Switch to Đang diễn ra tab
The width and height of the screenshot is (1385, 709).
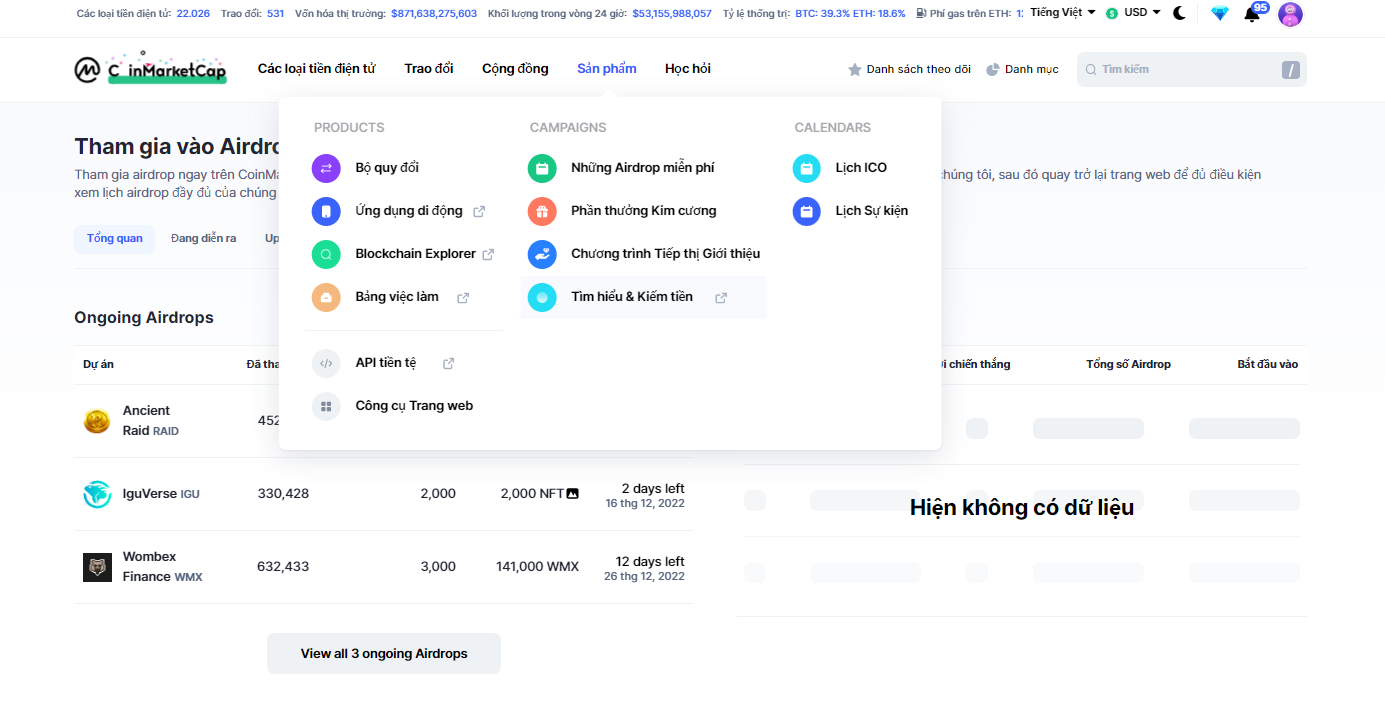tap(204, 239)
